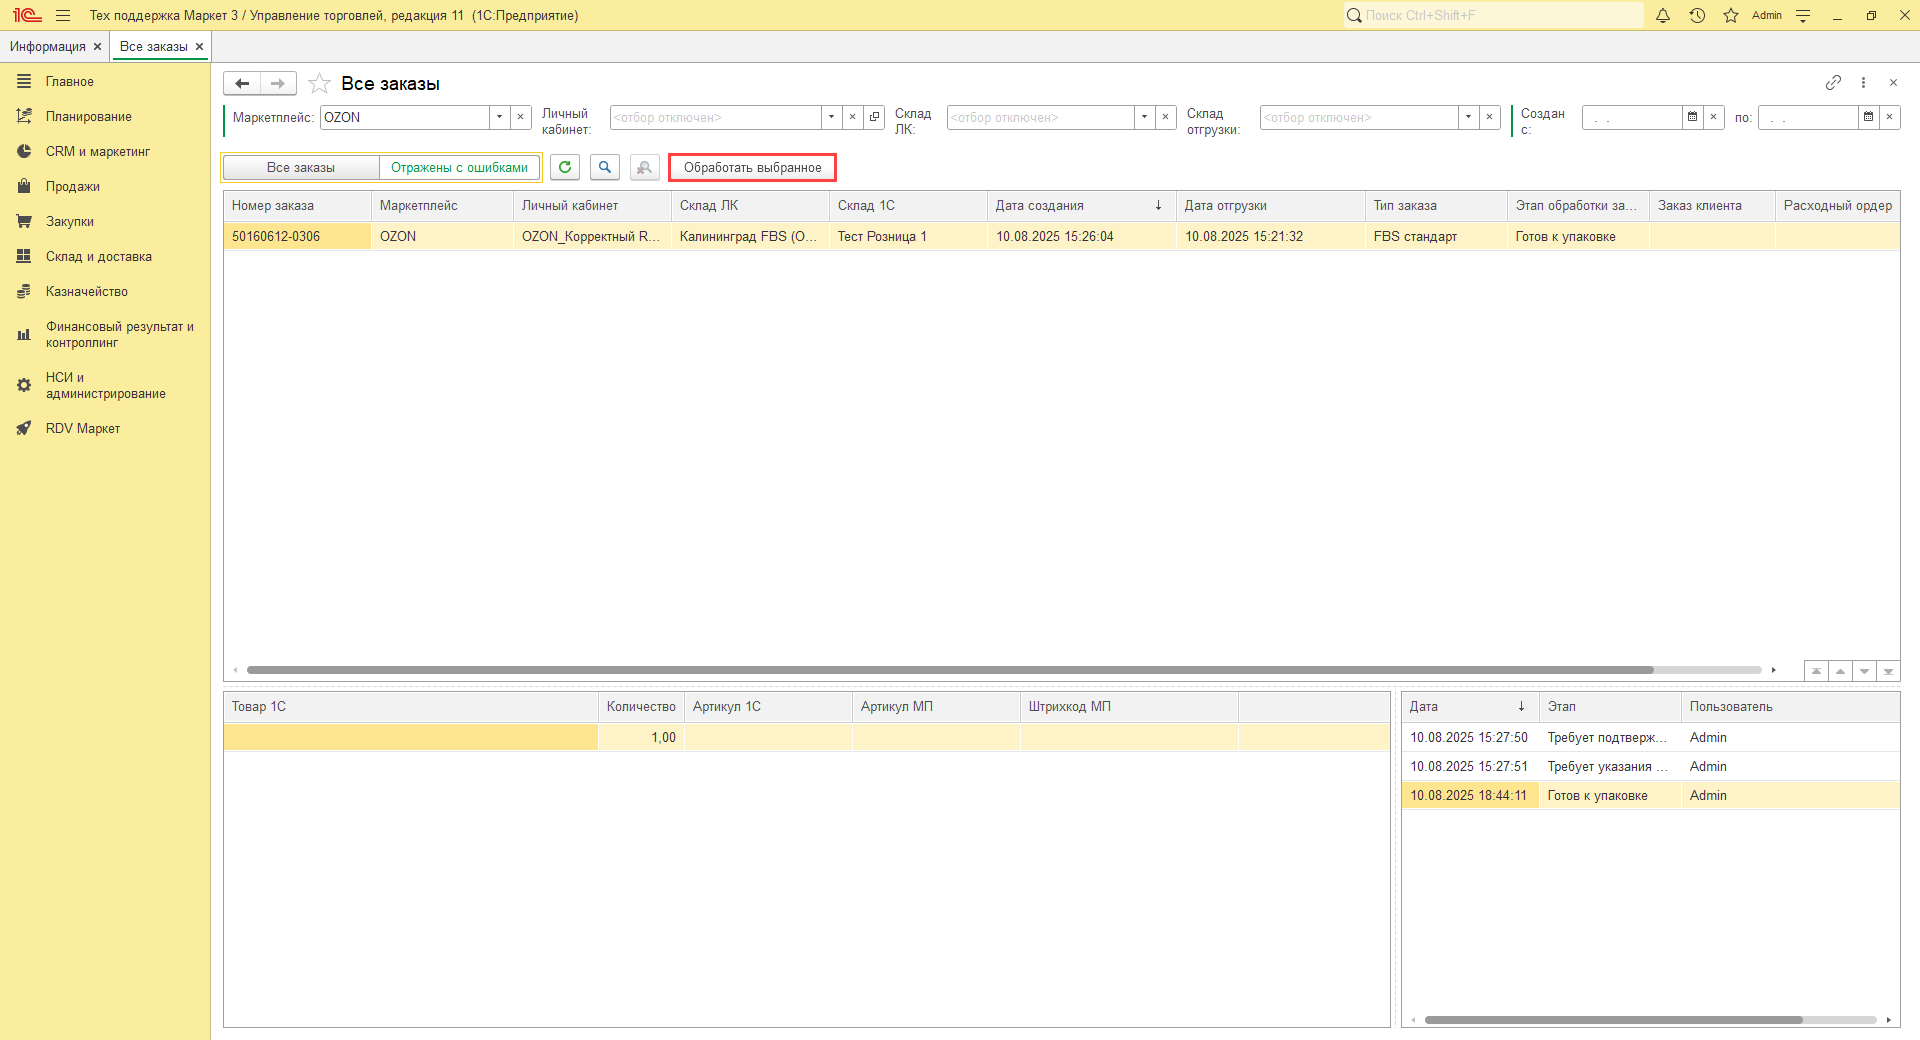Expand the Маркетплейс dropdown
The image size is (1920, 1040).
tap(499, 118)
